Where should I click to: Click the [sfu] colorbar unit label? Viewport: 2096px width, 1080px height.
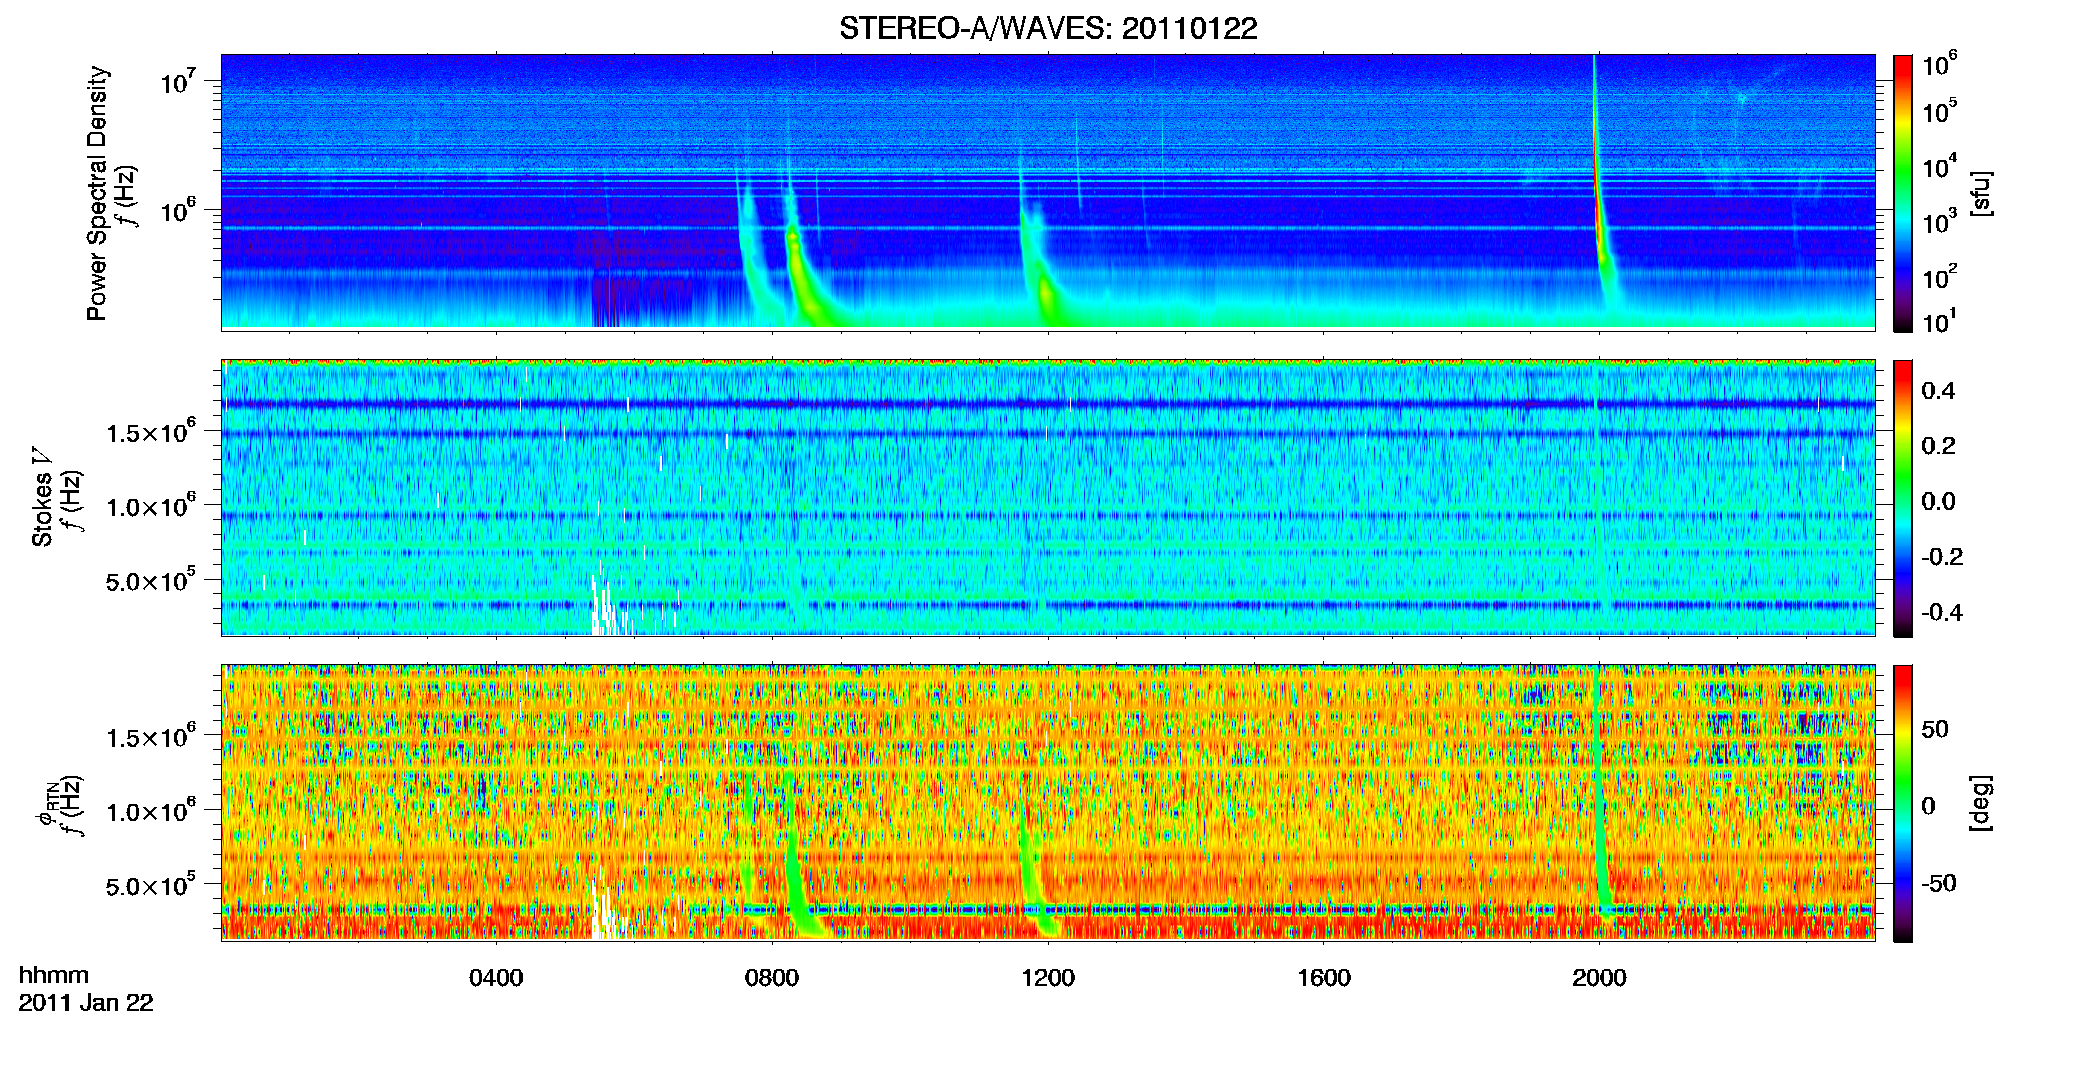point(1982,194)
